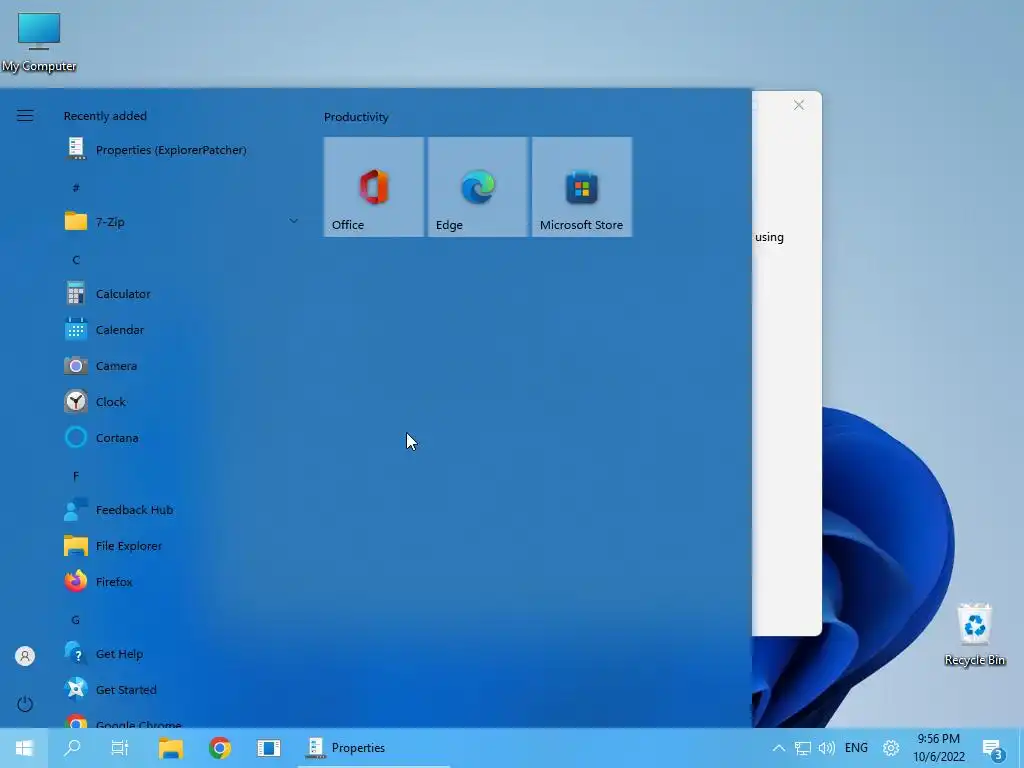
Task: Expand the Start menu hamburger button
Action: (x=25, y=116)
